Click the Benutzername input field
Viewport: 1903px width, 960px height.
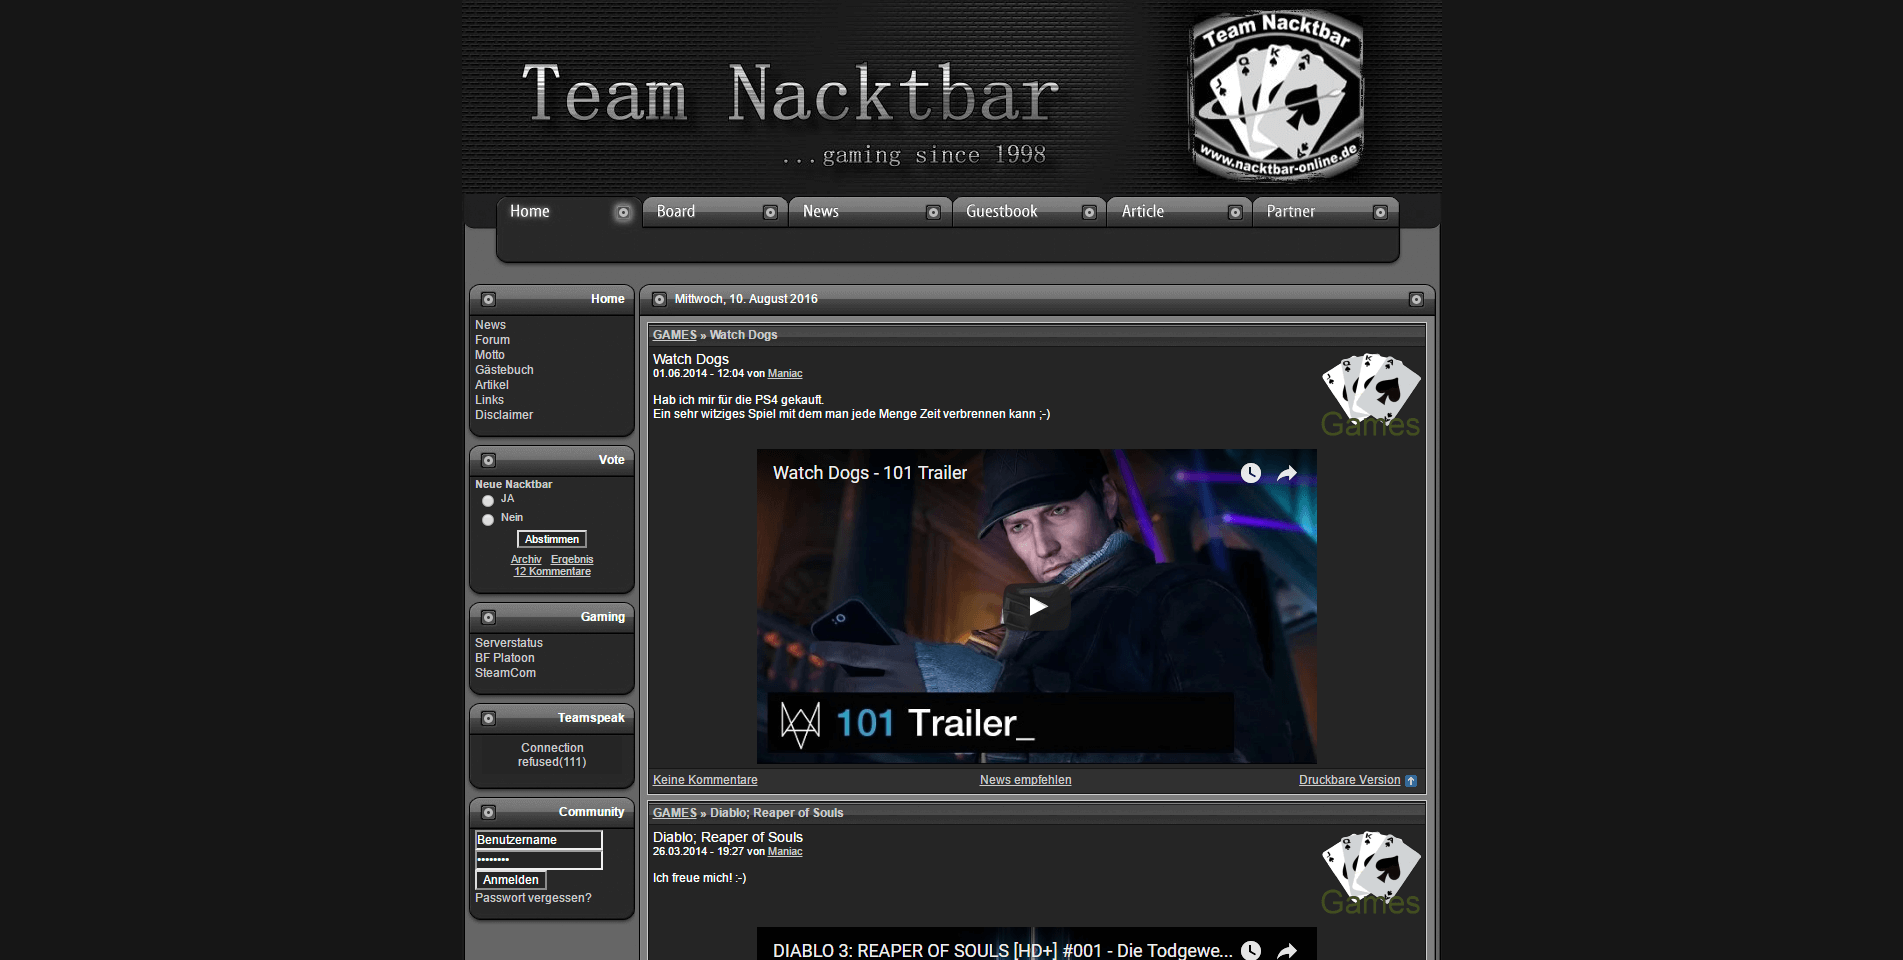click(x=537, y=840)
